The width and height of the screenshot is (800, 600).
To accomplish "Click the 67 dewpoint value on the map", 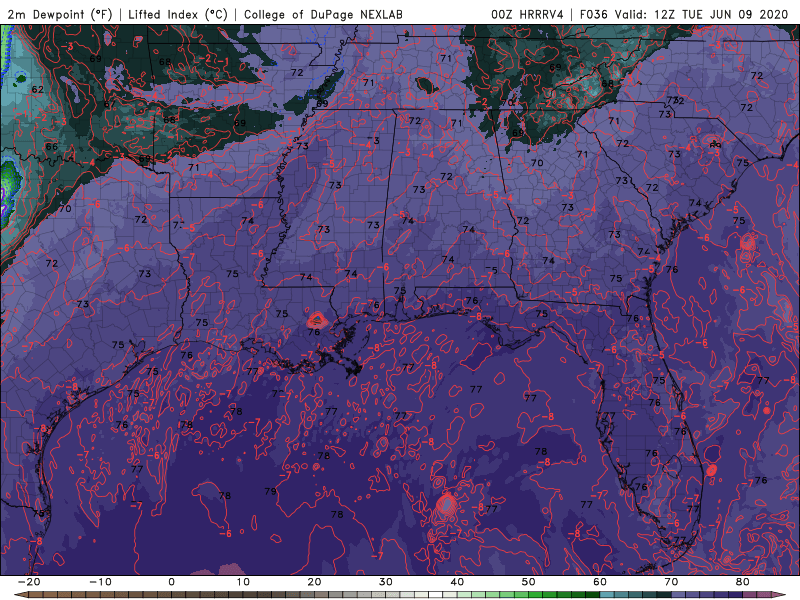I will point(110,104).
